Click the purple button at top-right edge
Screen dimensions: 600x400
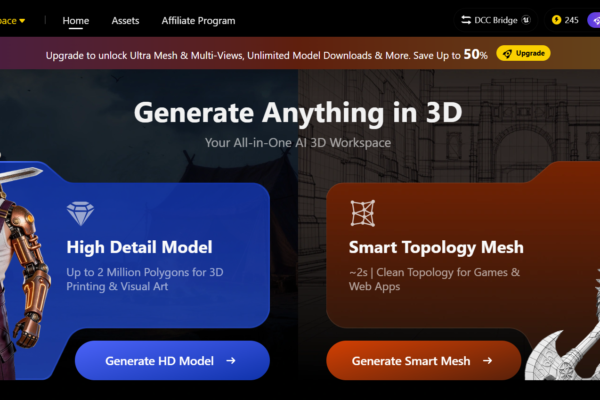[x=594, y=20]
